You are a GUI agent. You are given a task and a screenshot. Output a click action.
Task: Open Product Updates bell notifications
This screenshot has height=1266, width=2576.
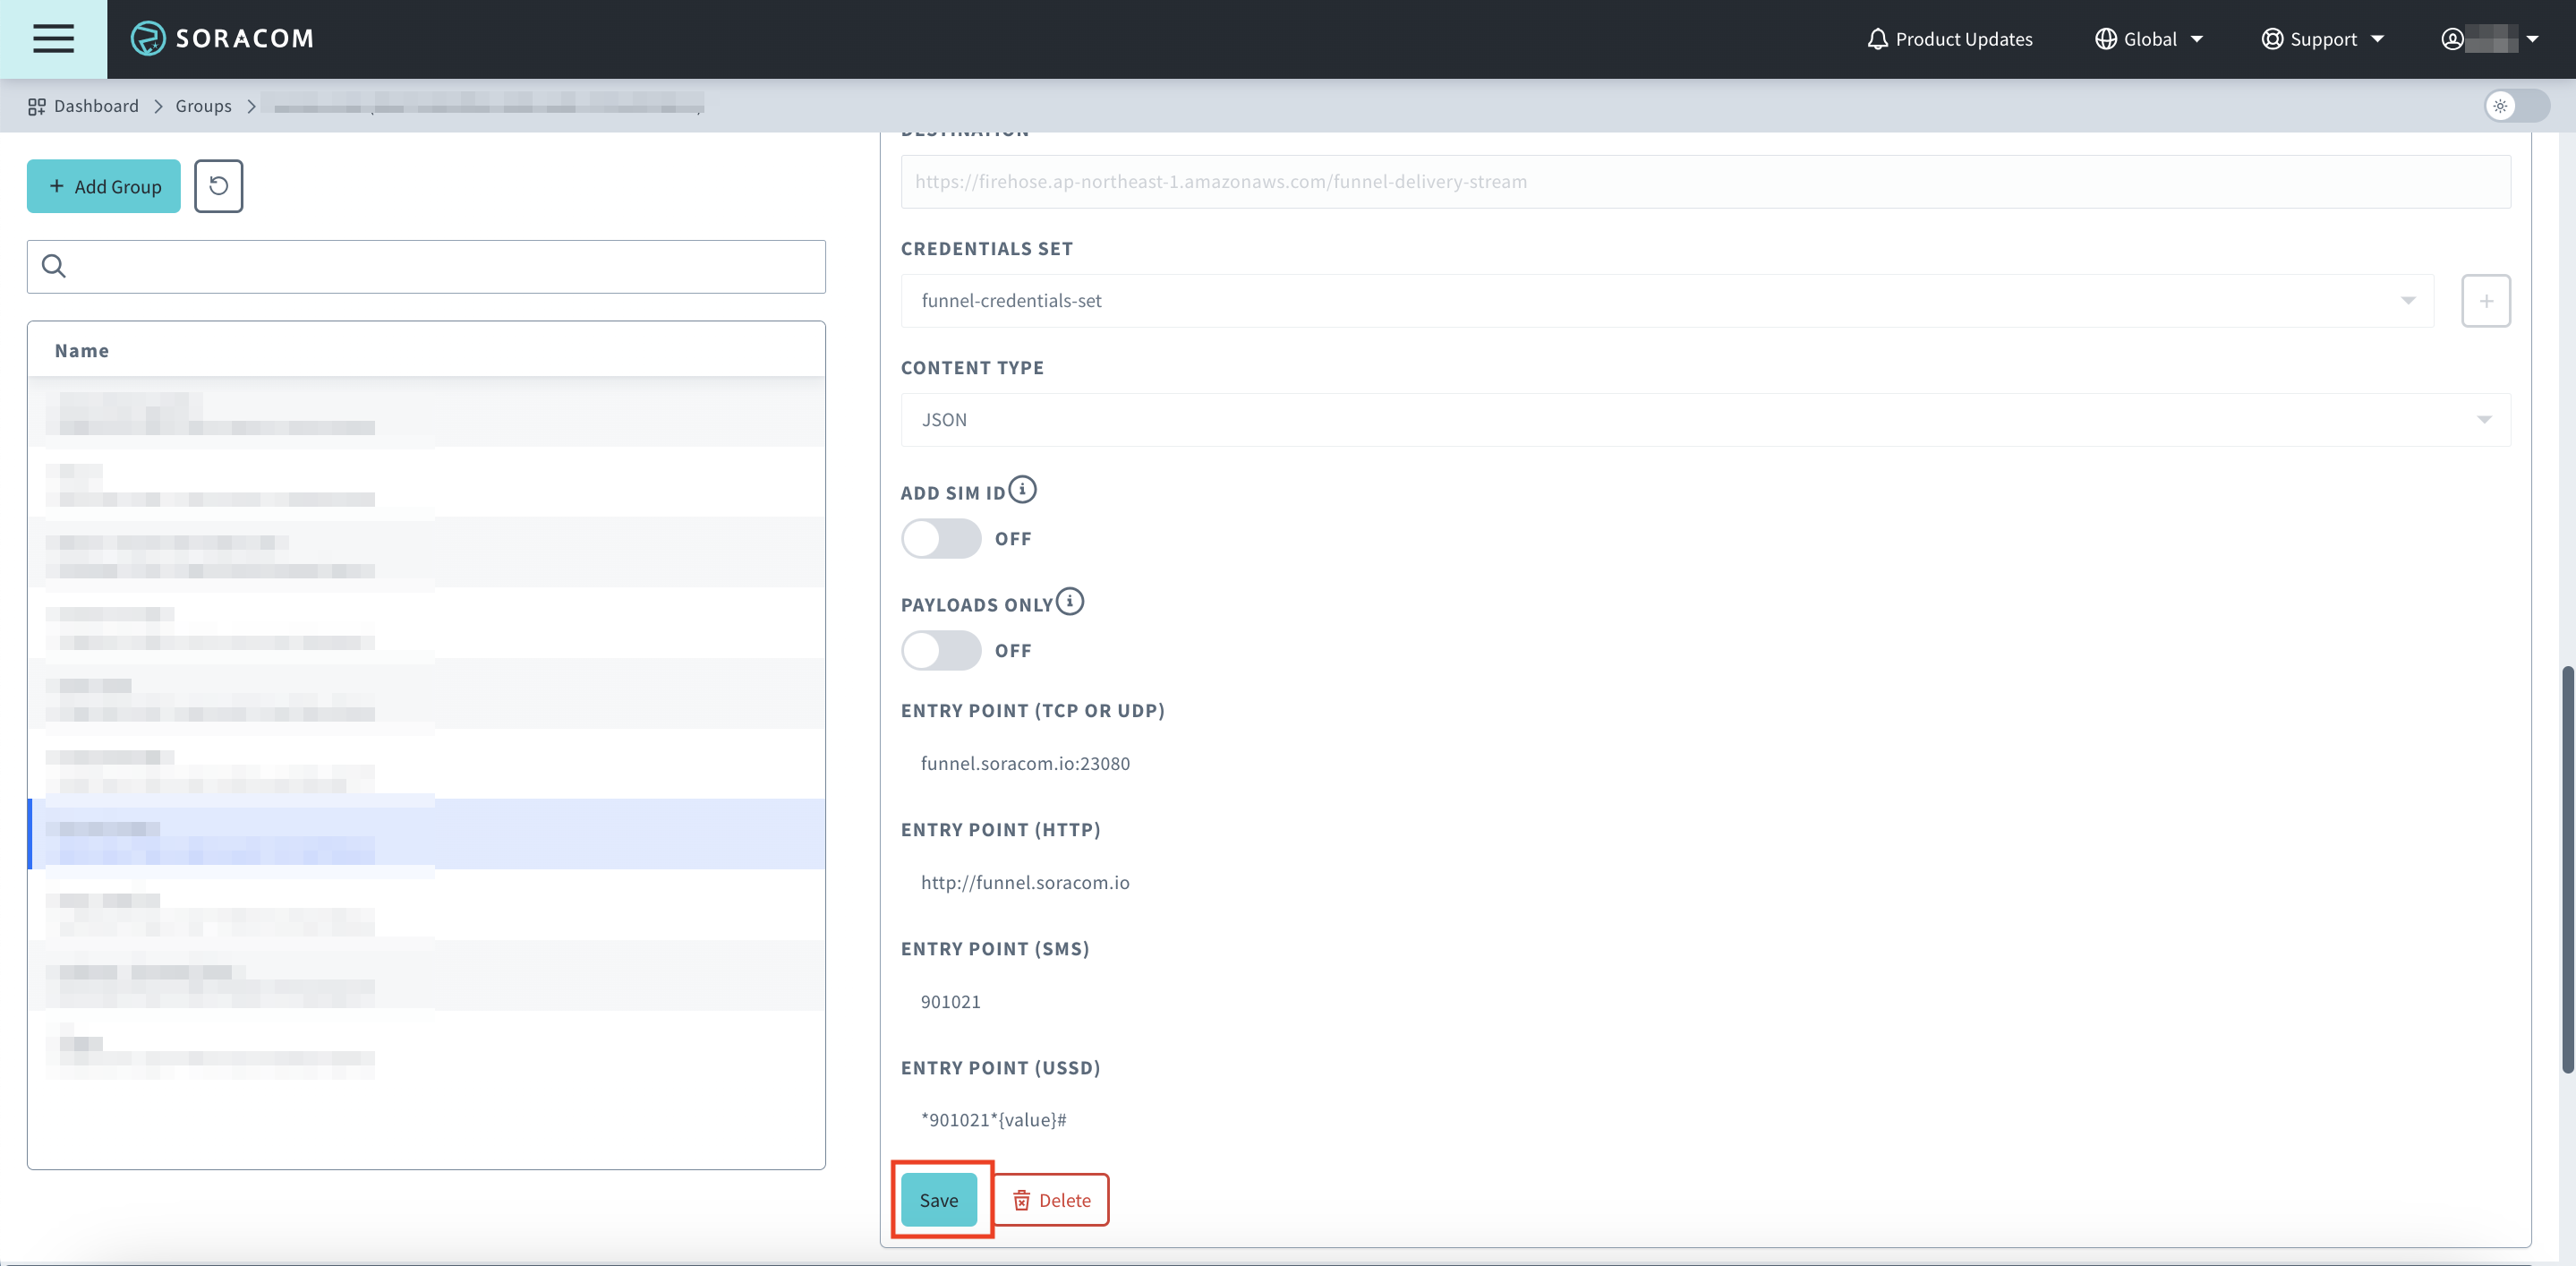(x=1949, y=39)
